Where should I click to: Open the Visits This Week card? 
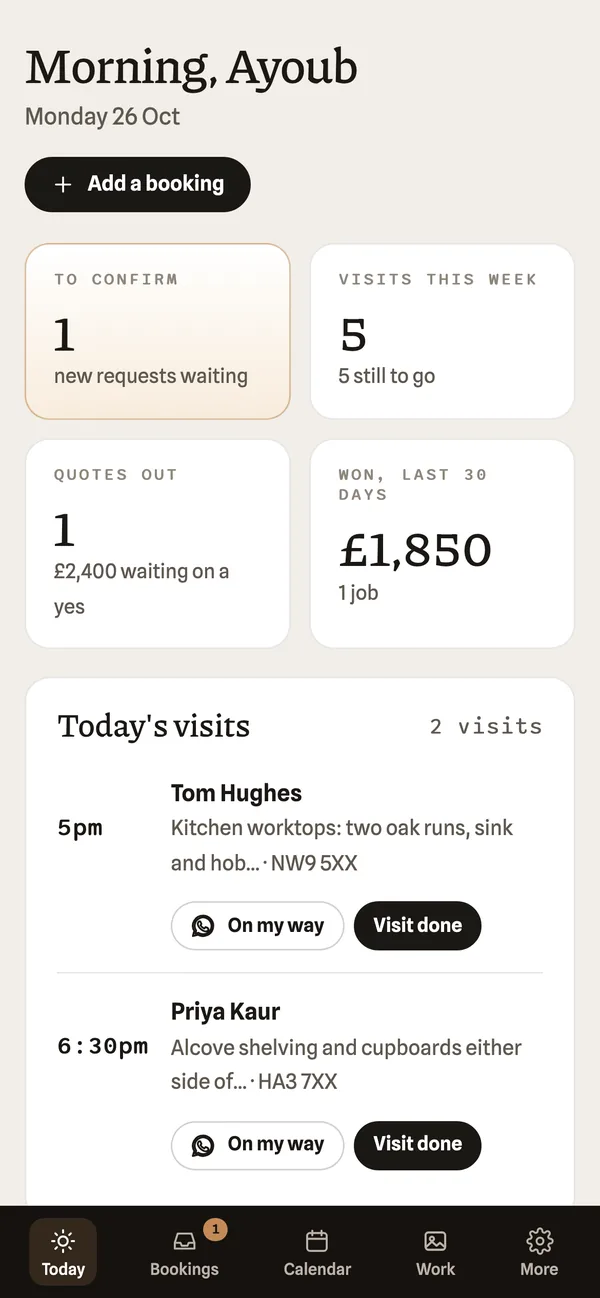click(x=442, y=331)
